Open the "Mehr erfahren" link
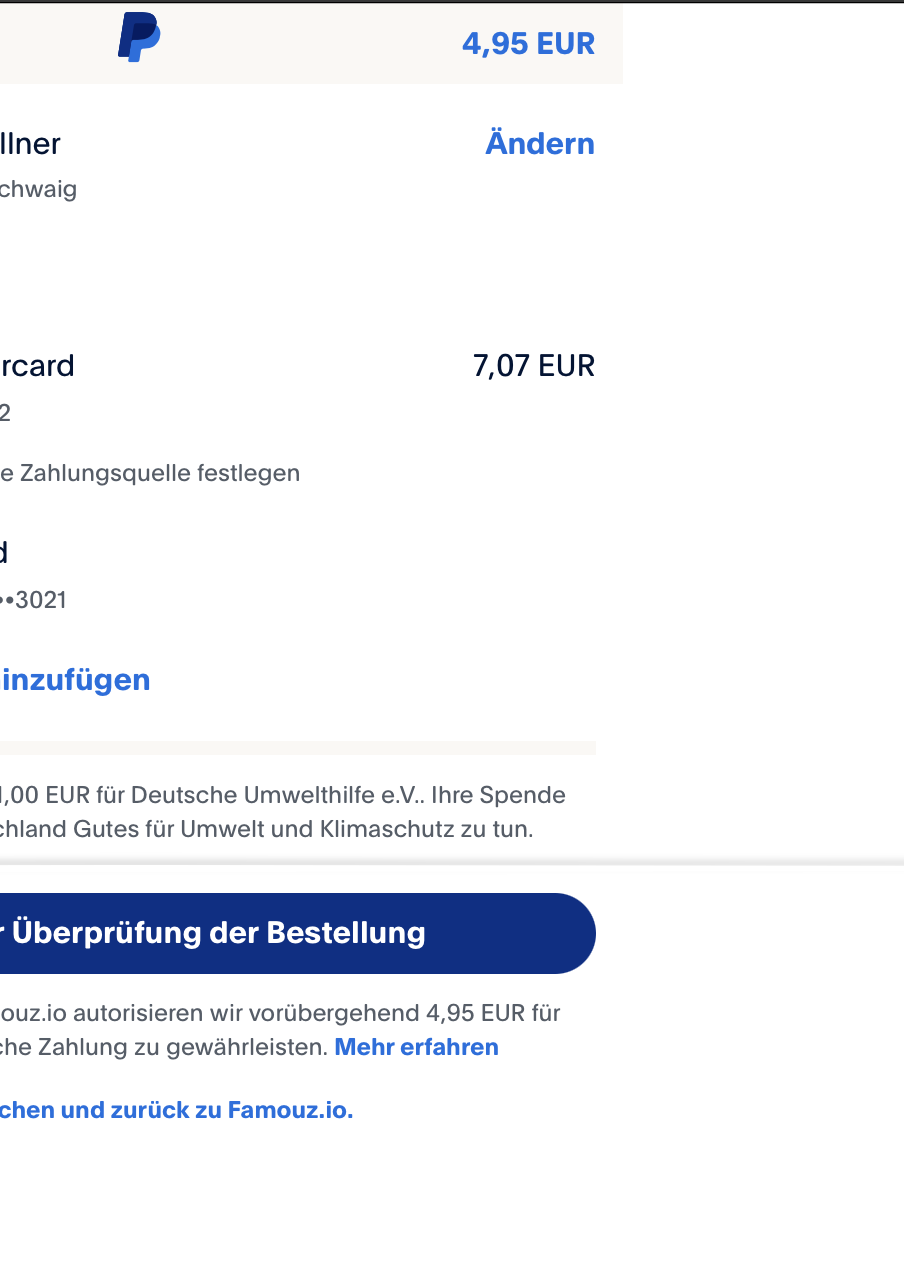This screenshot has width=904, height=1286. click(416, 1047)
